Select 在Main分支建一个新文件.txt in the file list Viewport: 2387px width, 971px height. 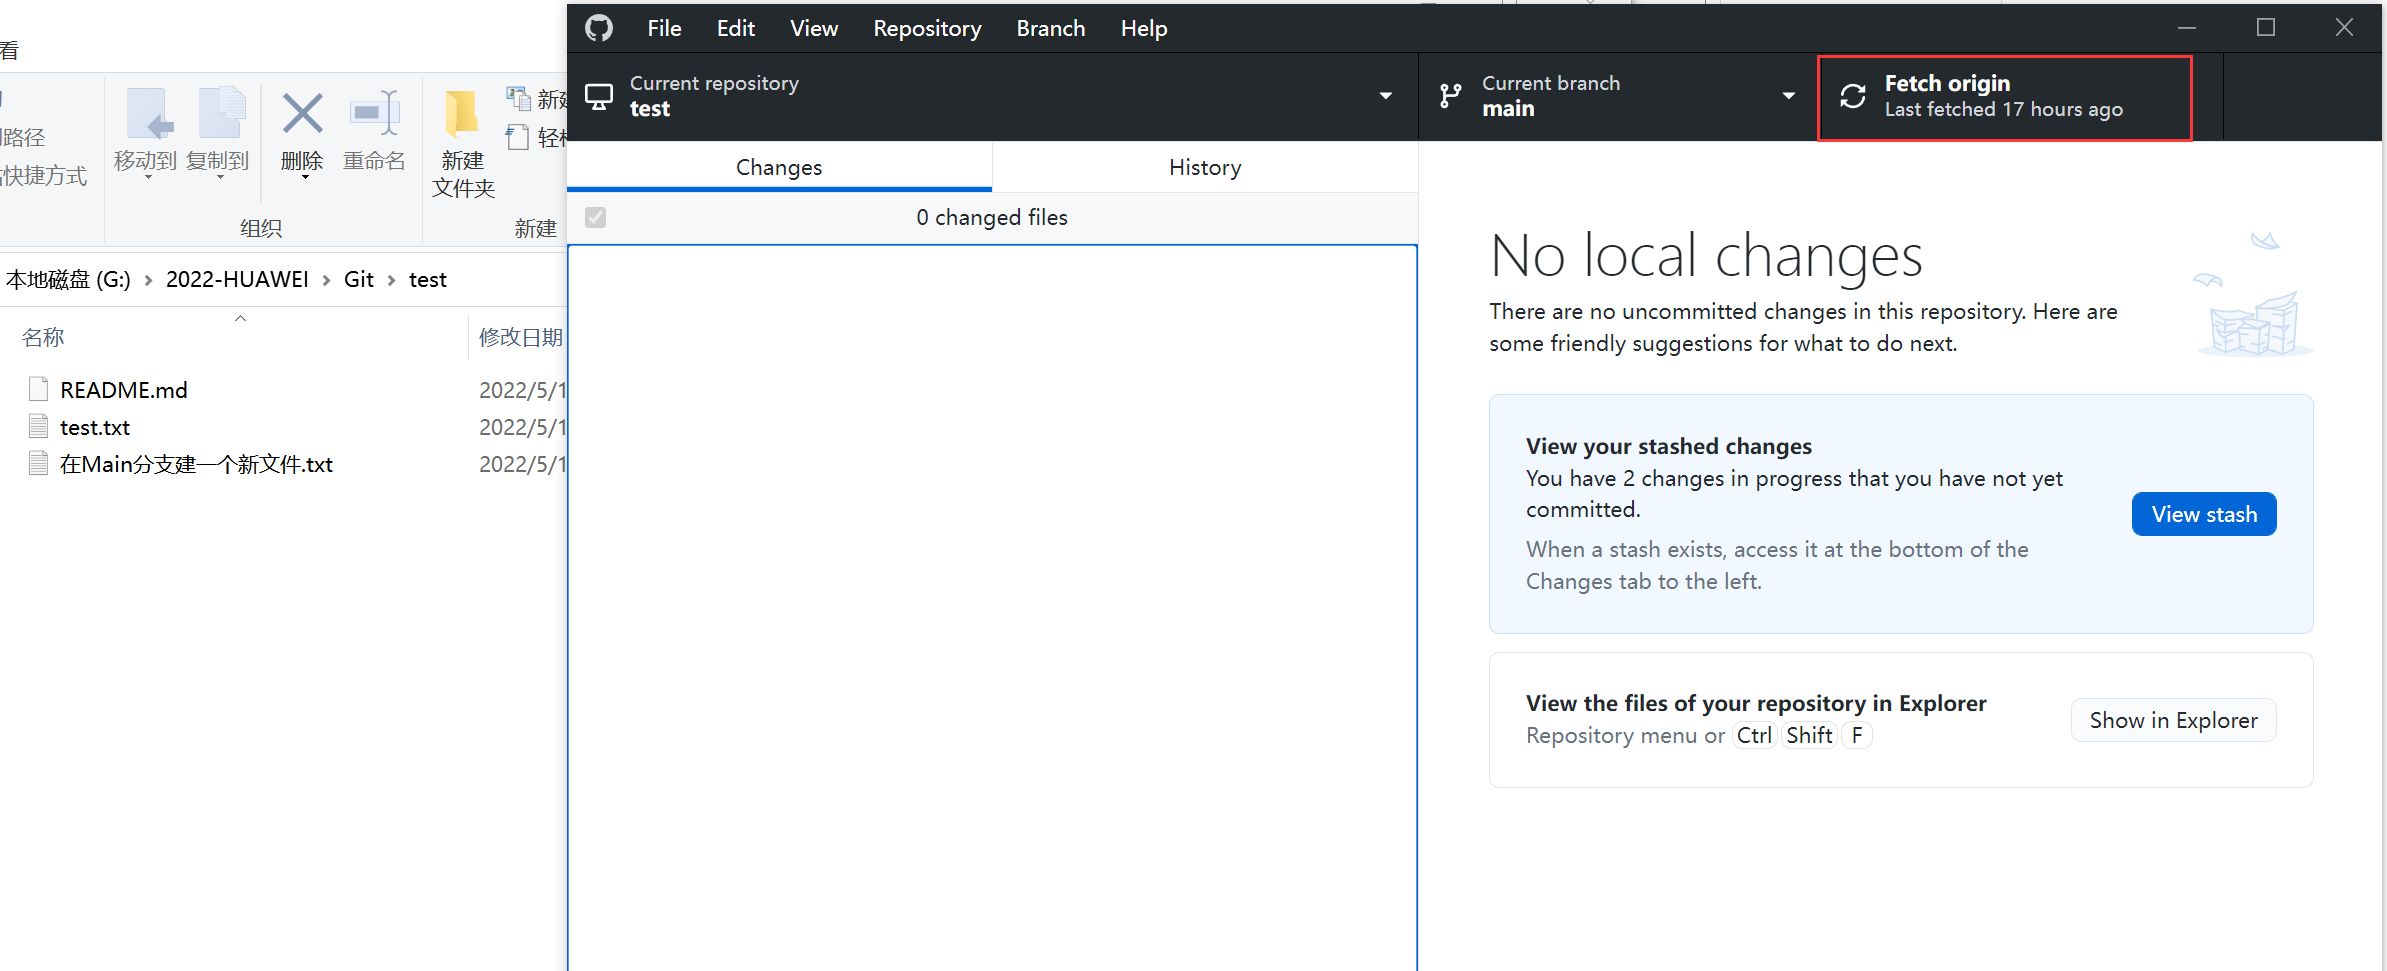pyautogui.click(x=196, y=463)
